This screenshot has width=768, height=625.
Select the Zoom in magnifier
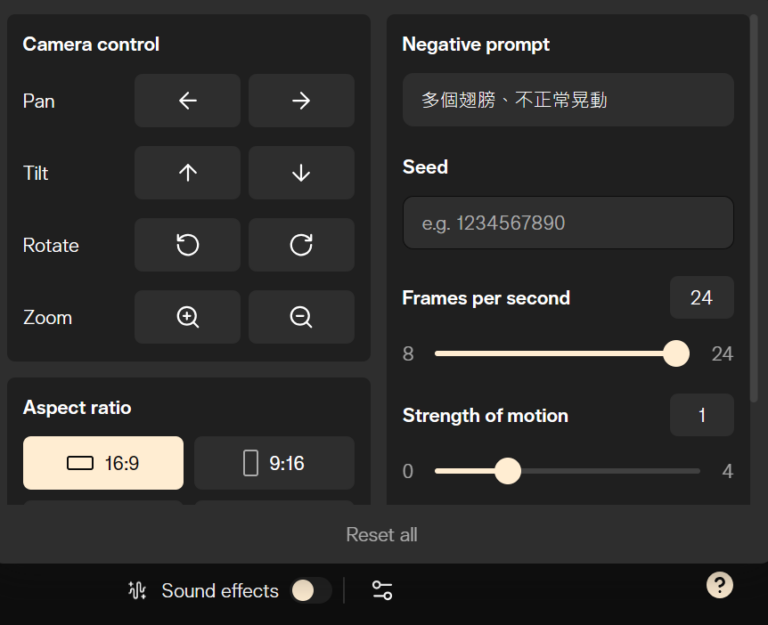[x=187, y=317]
